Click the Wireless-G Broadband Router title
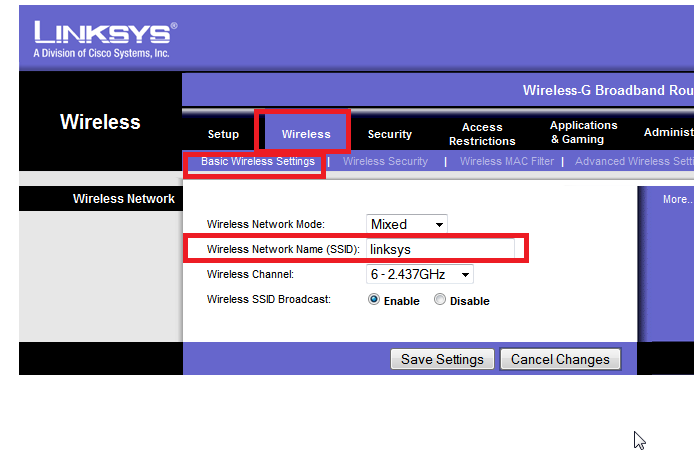This screenshot has height=472, width=694. (x=608, y=90)
